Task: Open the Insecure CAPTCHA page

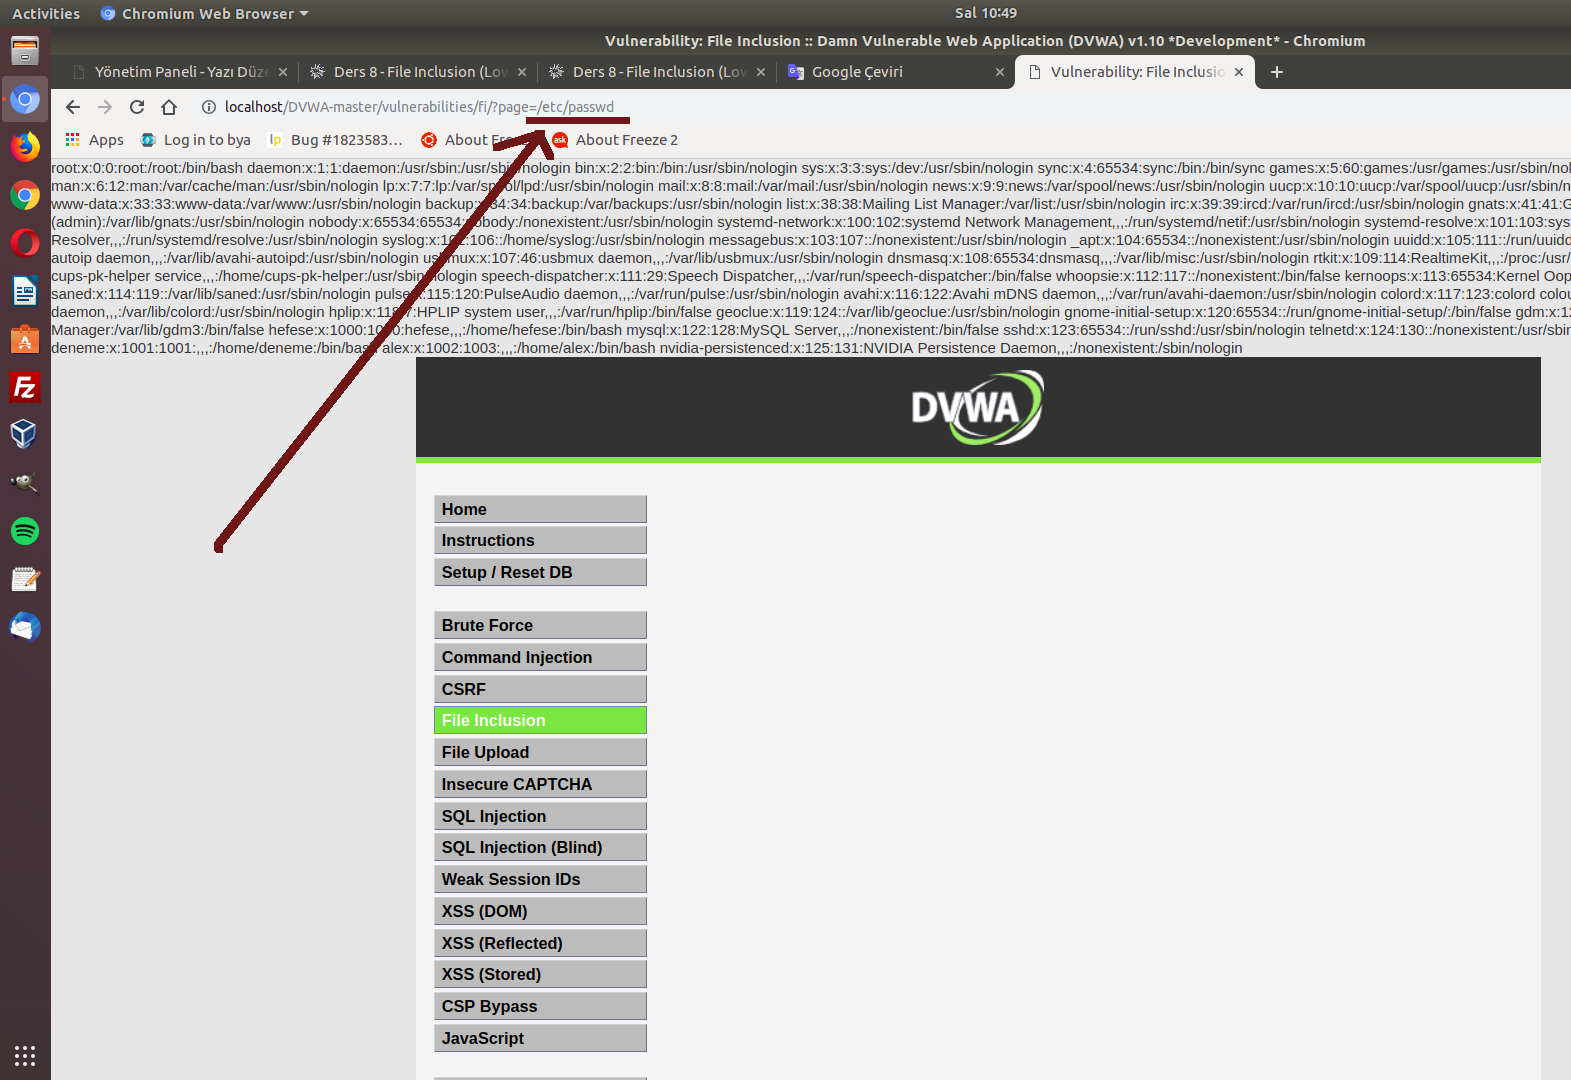Action: pos(540,784)
